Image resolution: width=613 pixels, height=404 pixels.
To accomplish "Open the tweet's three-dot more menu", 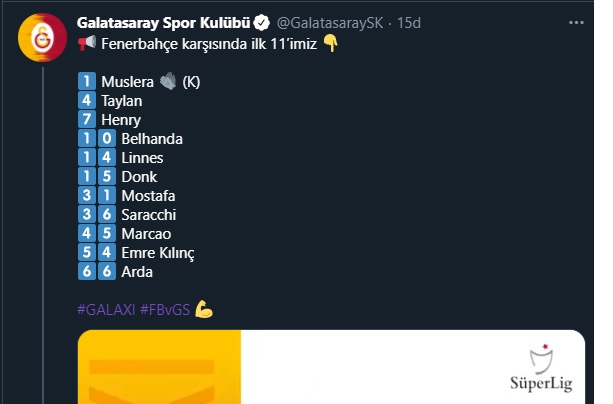I will tap(576, 23).
